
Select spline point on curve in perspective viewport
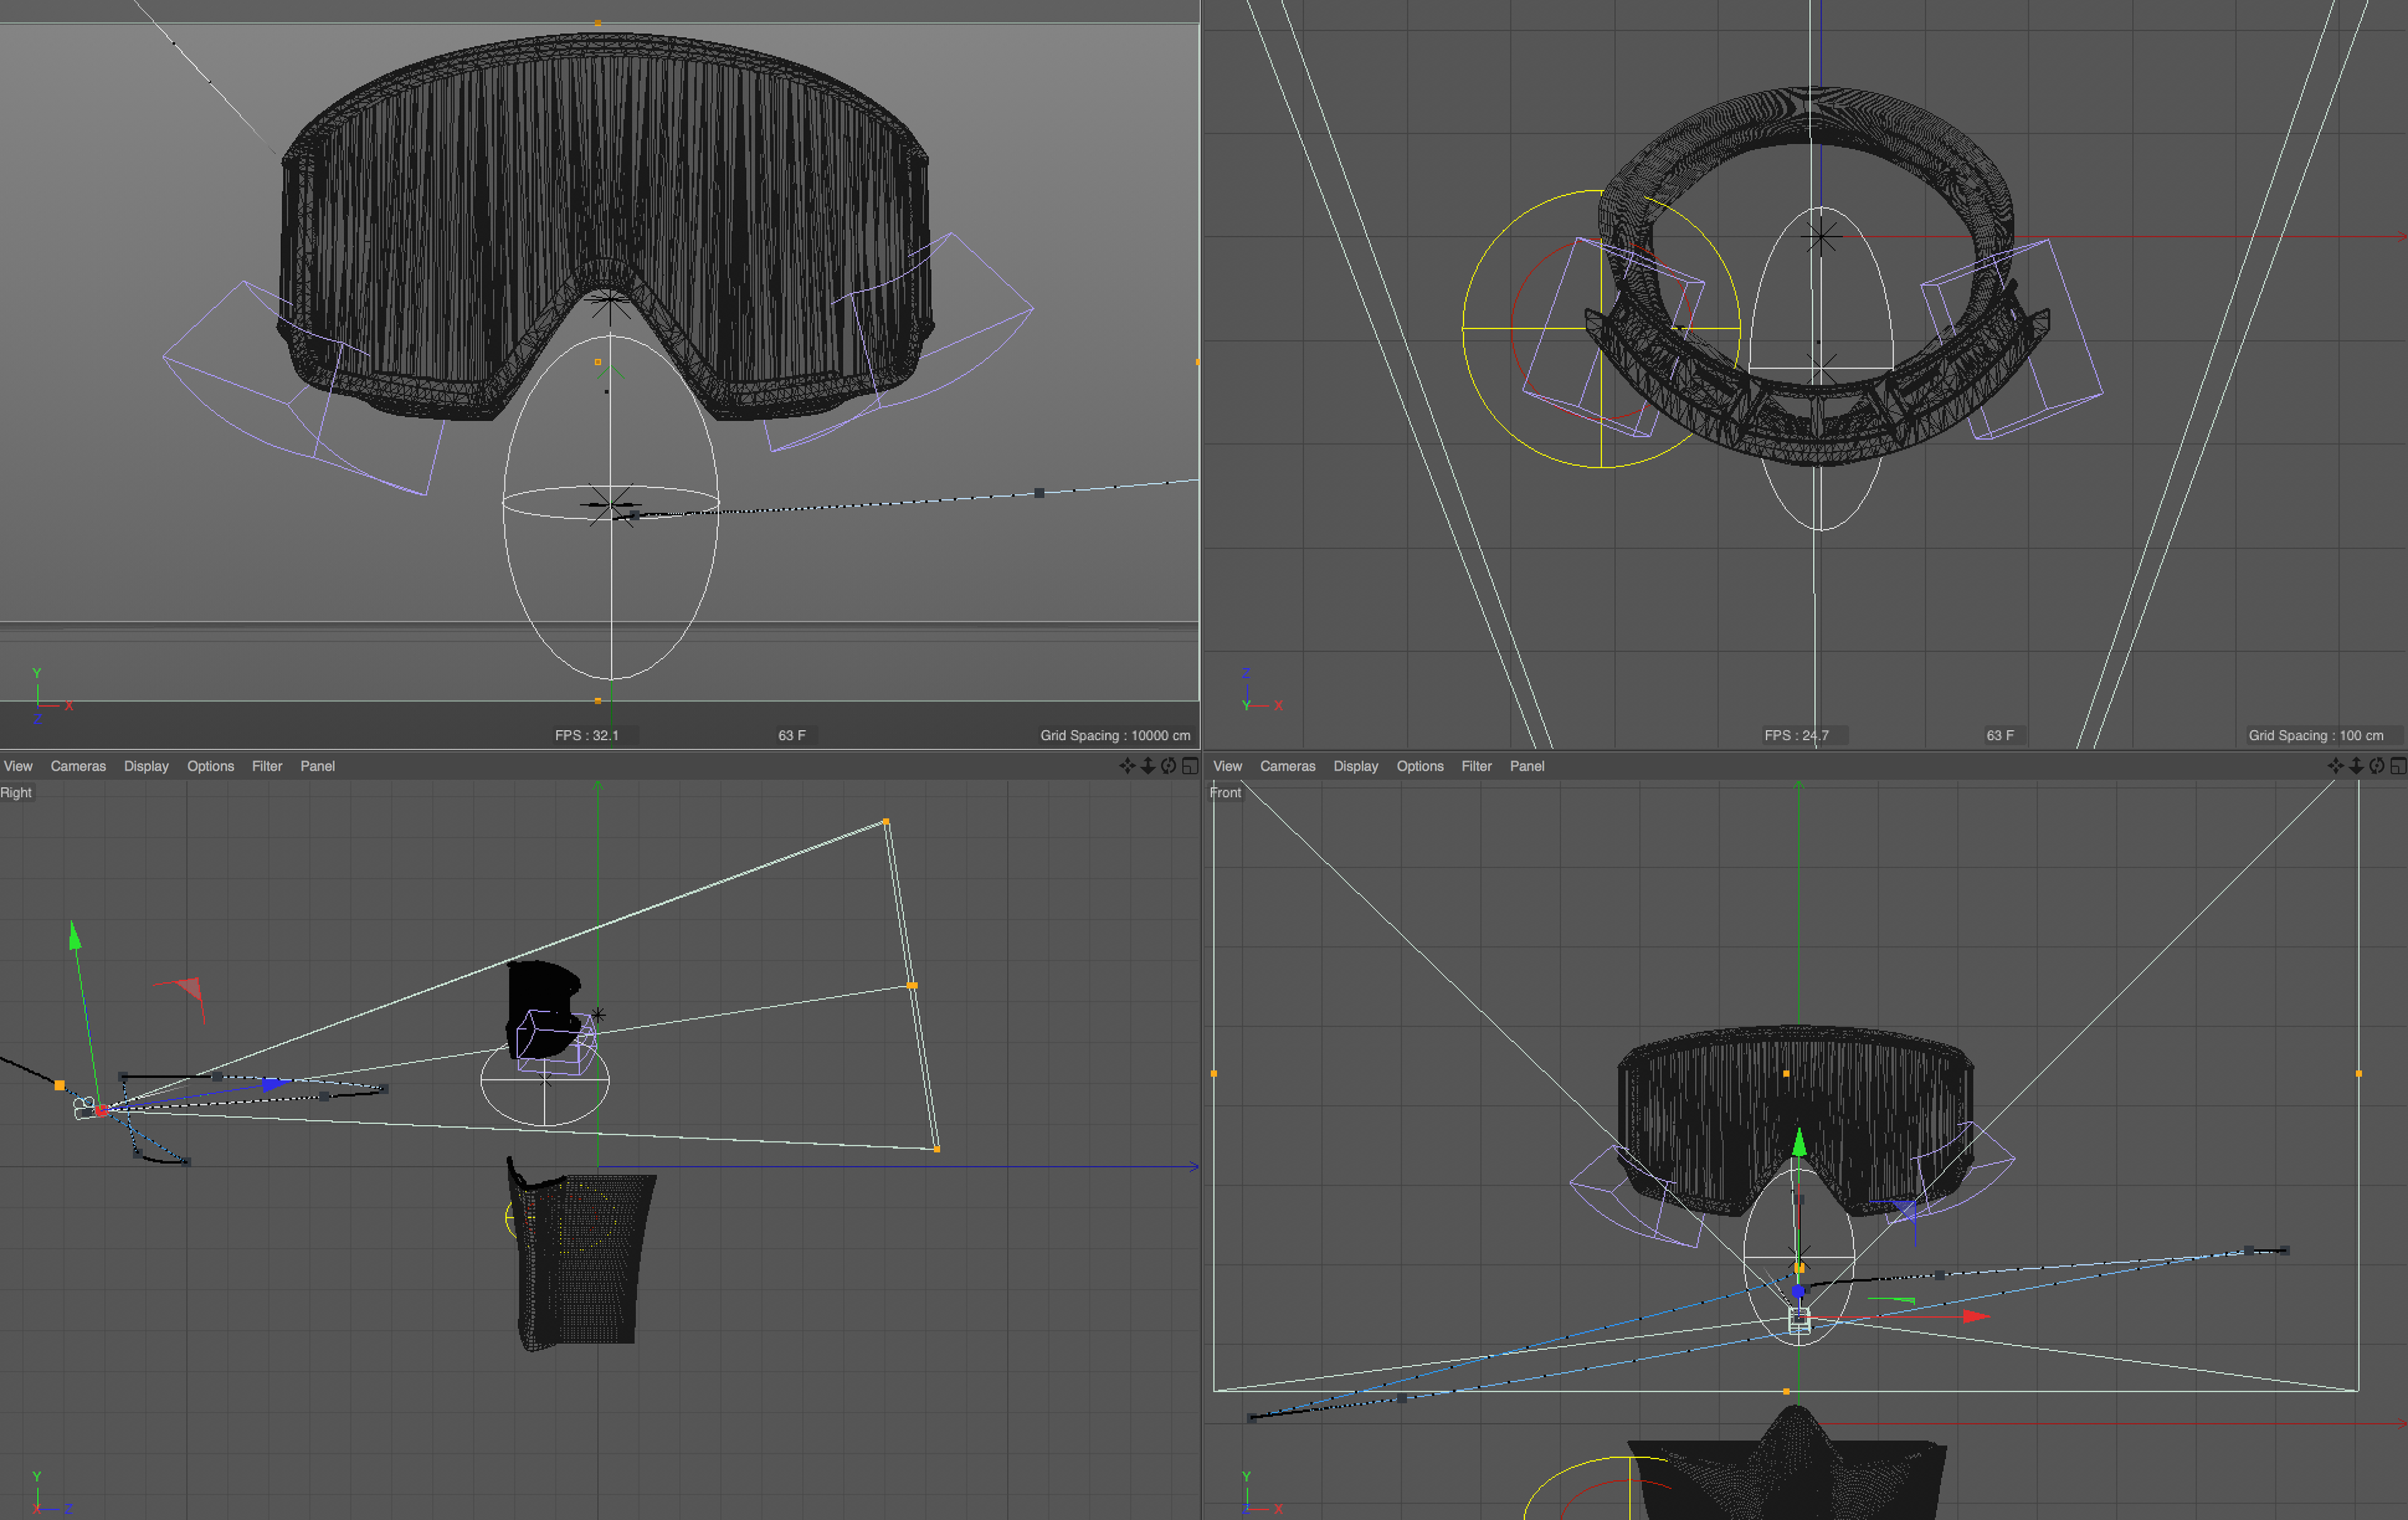1039,493
